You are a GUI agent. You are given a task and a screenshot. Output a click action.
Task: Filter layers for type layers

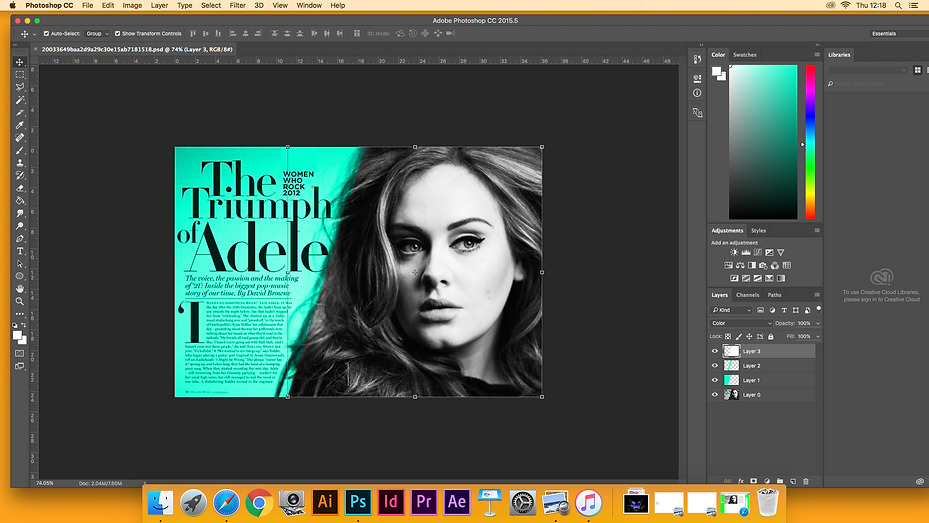tap(784, 310)
